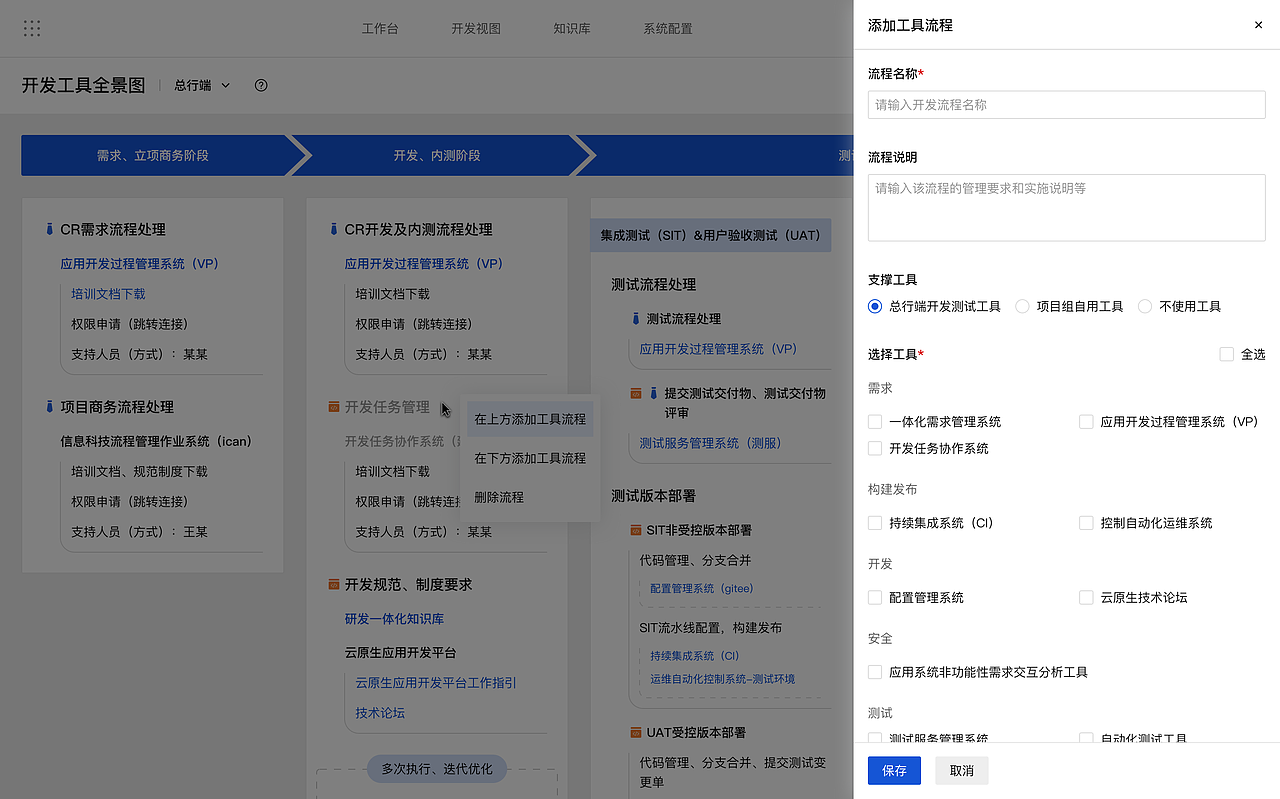Viewport: 1280px width, 799px height.
Task: Click the 流程名称 input field
Action: (x=1066, y=104)
